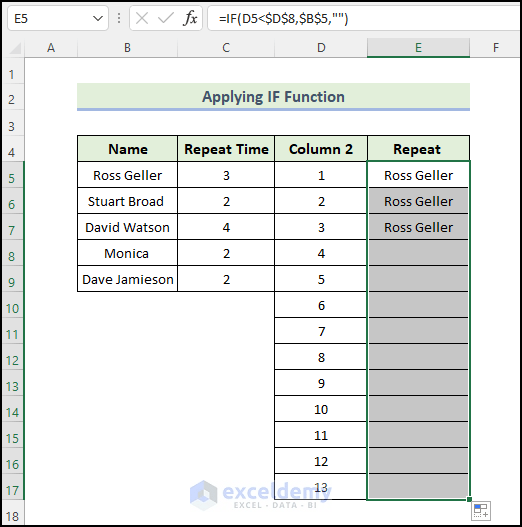Select the 'Stuart Broad' cell
The image size is (522, 527).
click(127, 201)
